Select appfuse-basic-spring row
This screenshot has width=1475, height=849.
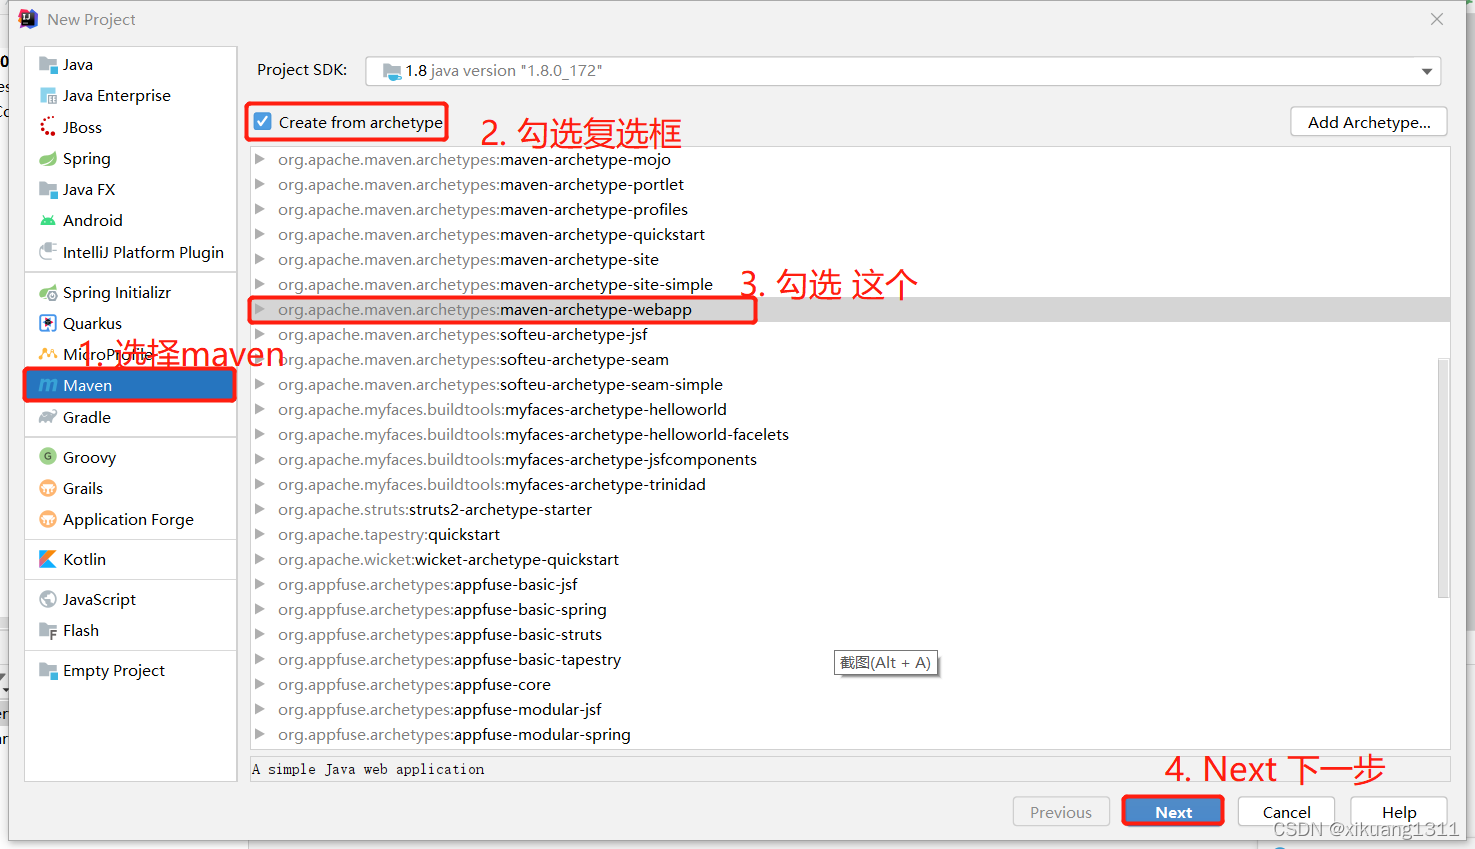(x=850, y=609)
